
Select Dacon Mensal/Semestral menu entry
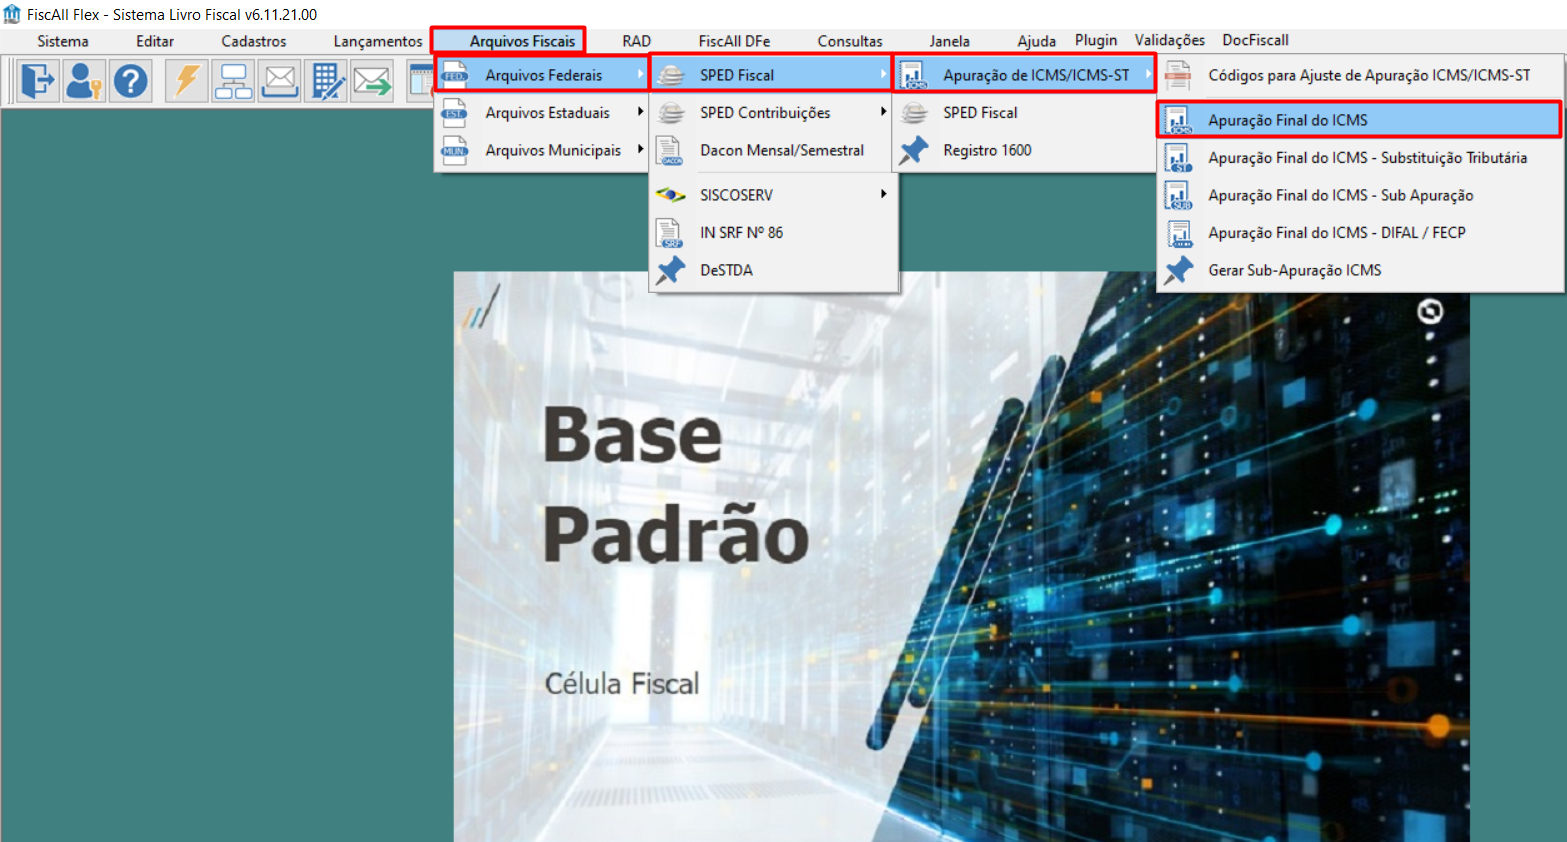pos(771,150)
